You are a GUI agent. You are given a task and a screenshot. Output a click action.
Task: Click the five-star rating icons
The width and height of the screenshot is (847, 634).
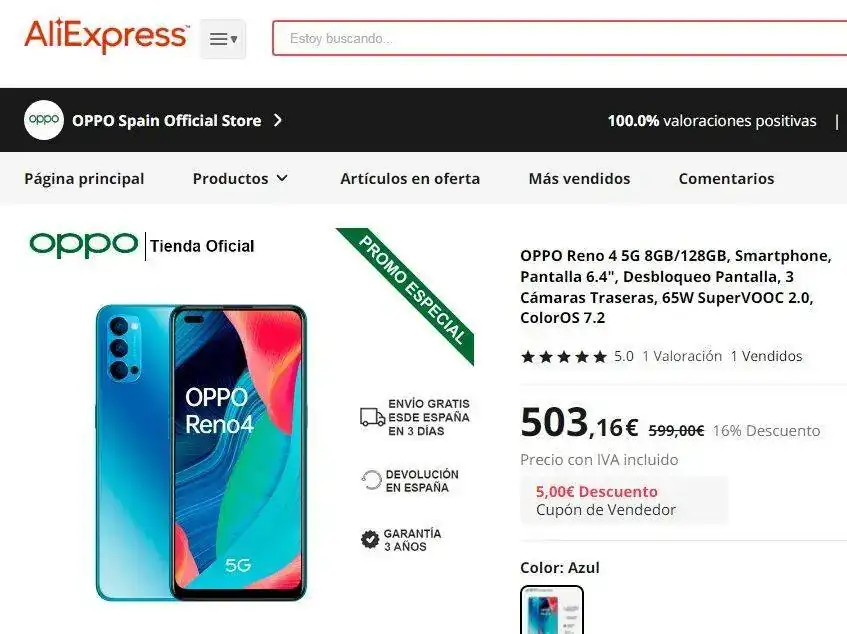point(563,356)
